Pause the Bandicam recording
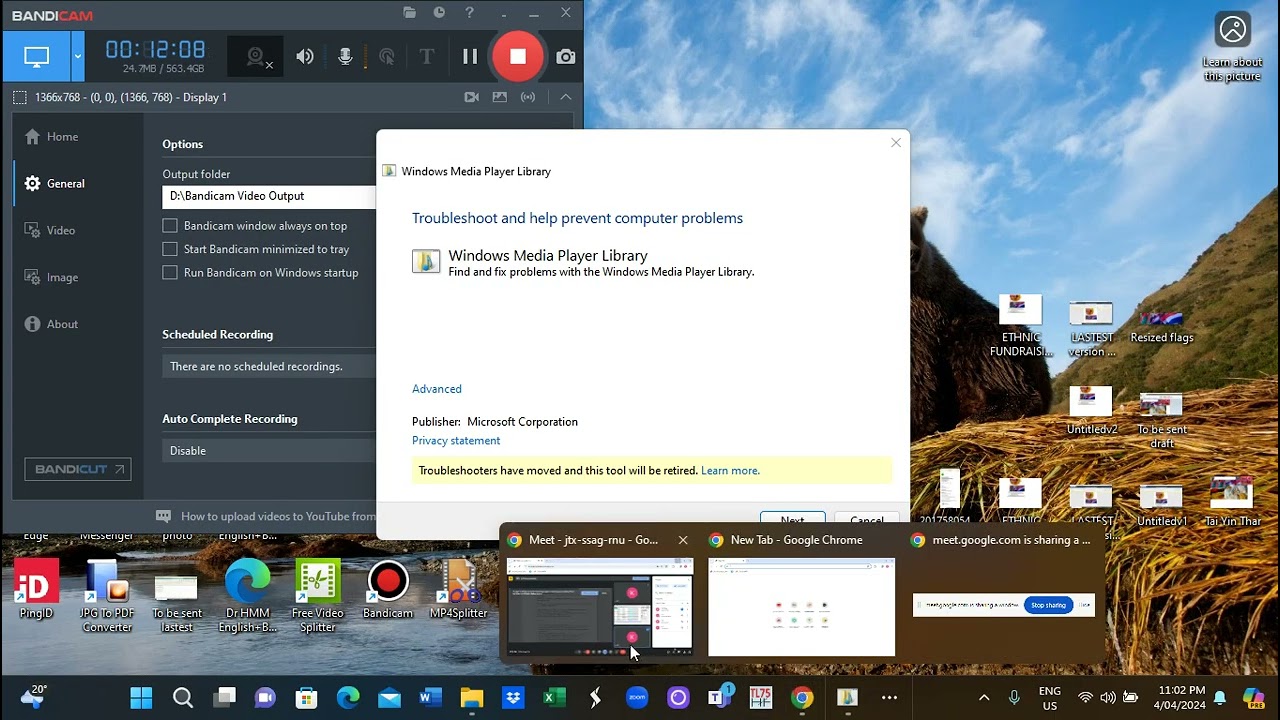The width and height of the screenshot is (1280, 720). click(470, 57)
